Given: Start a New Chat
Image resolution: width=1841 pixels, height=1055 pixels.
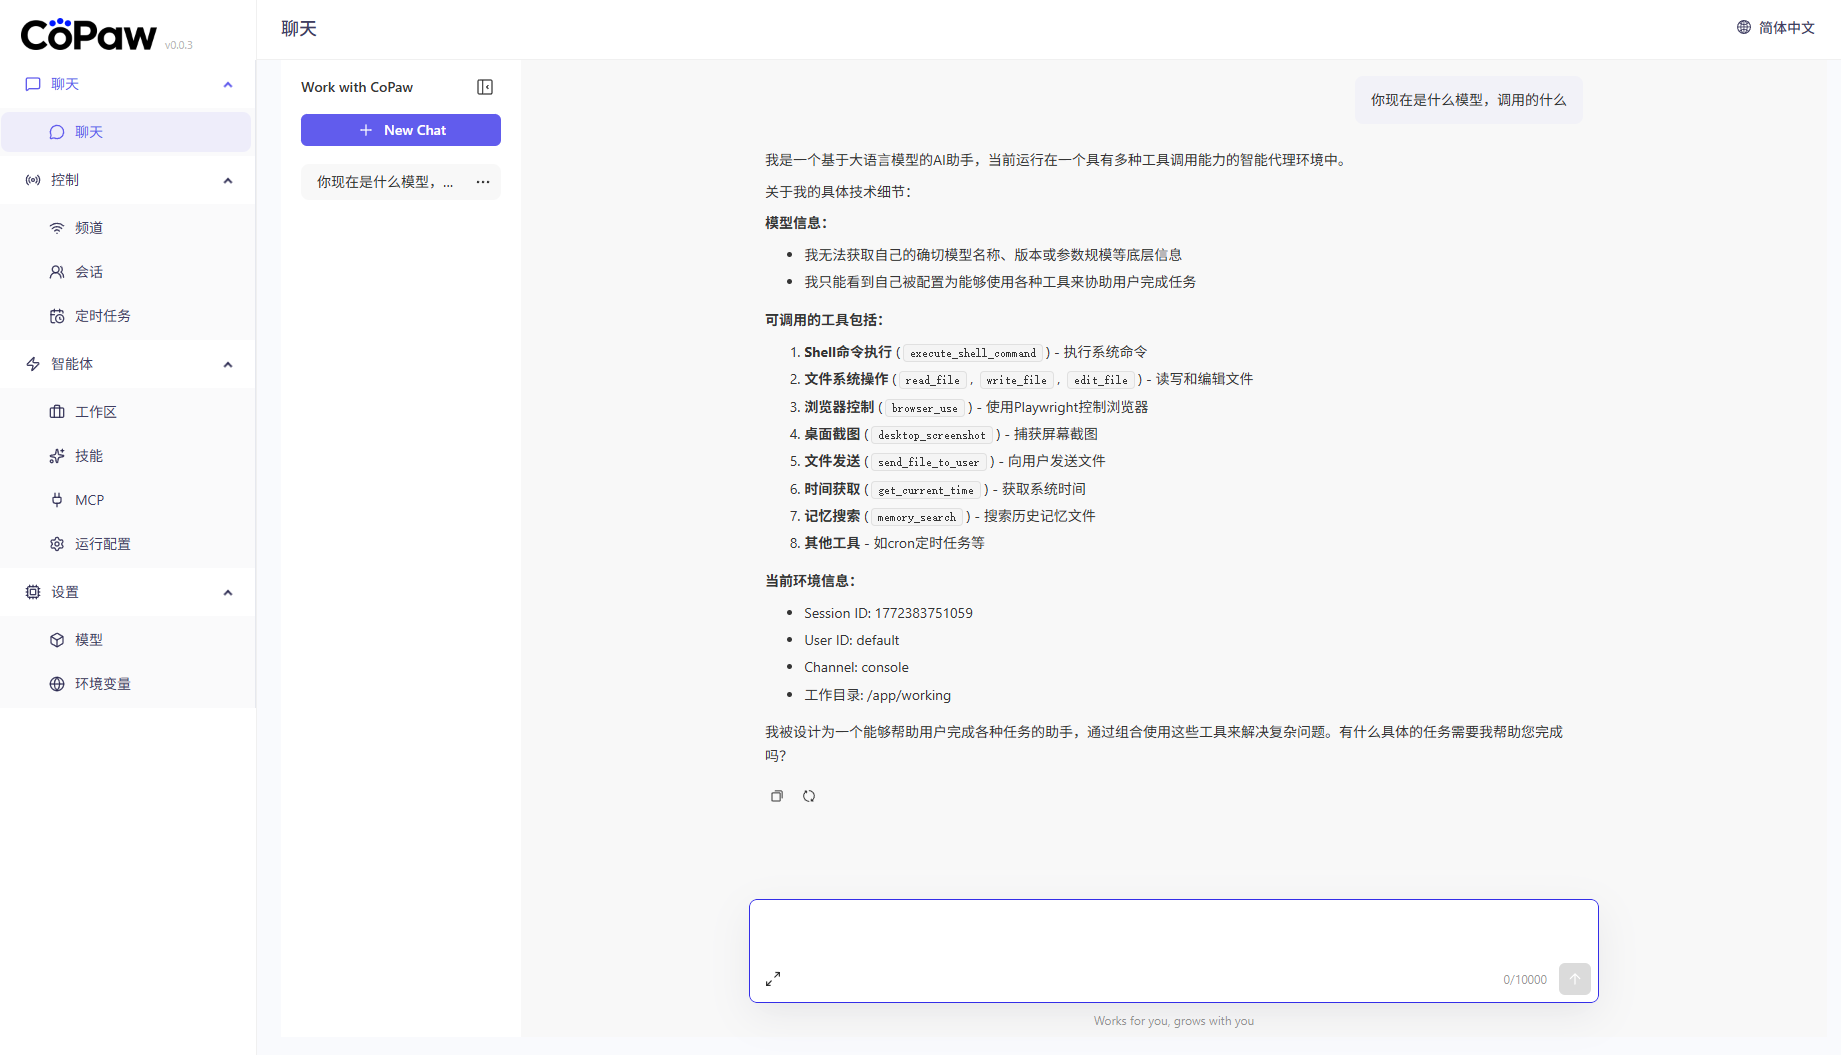Looking at the screenshot, I should coord(401,130).
